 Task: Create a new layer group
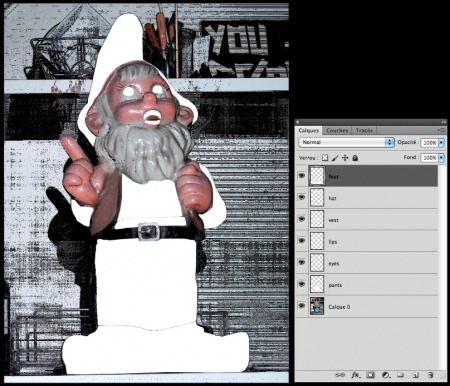coord(400,375)
